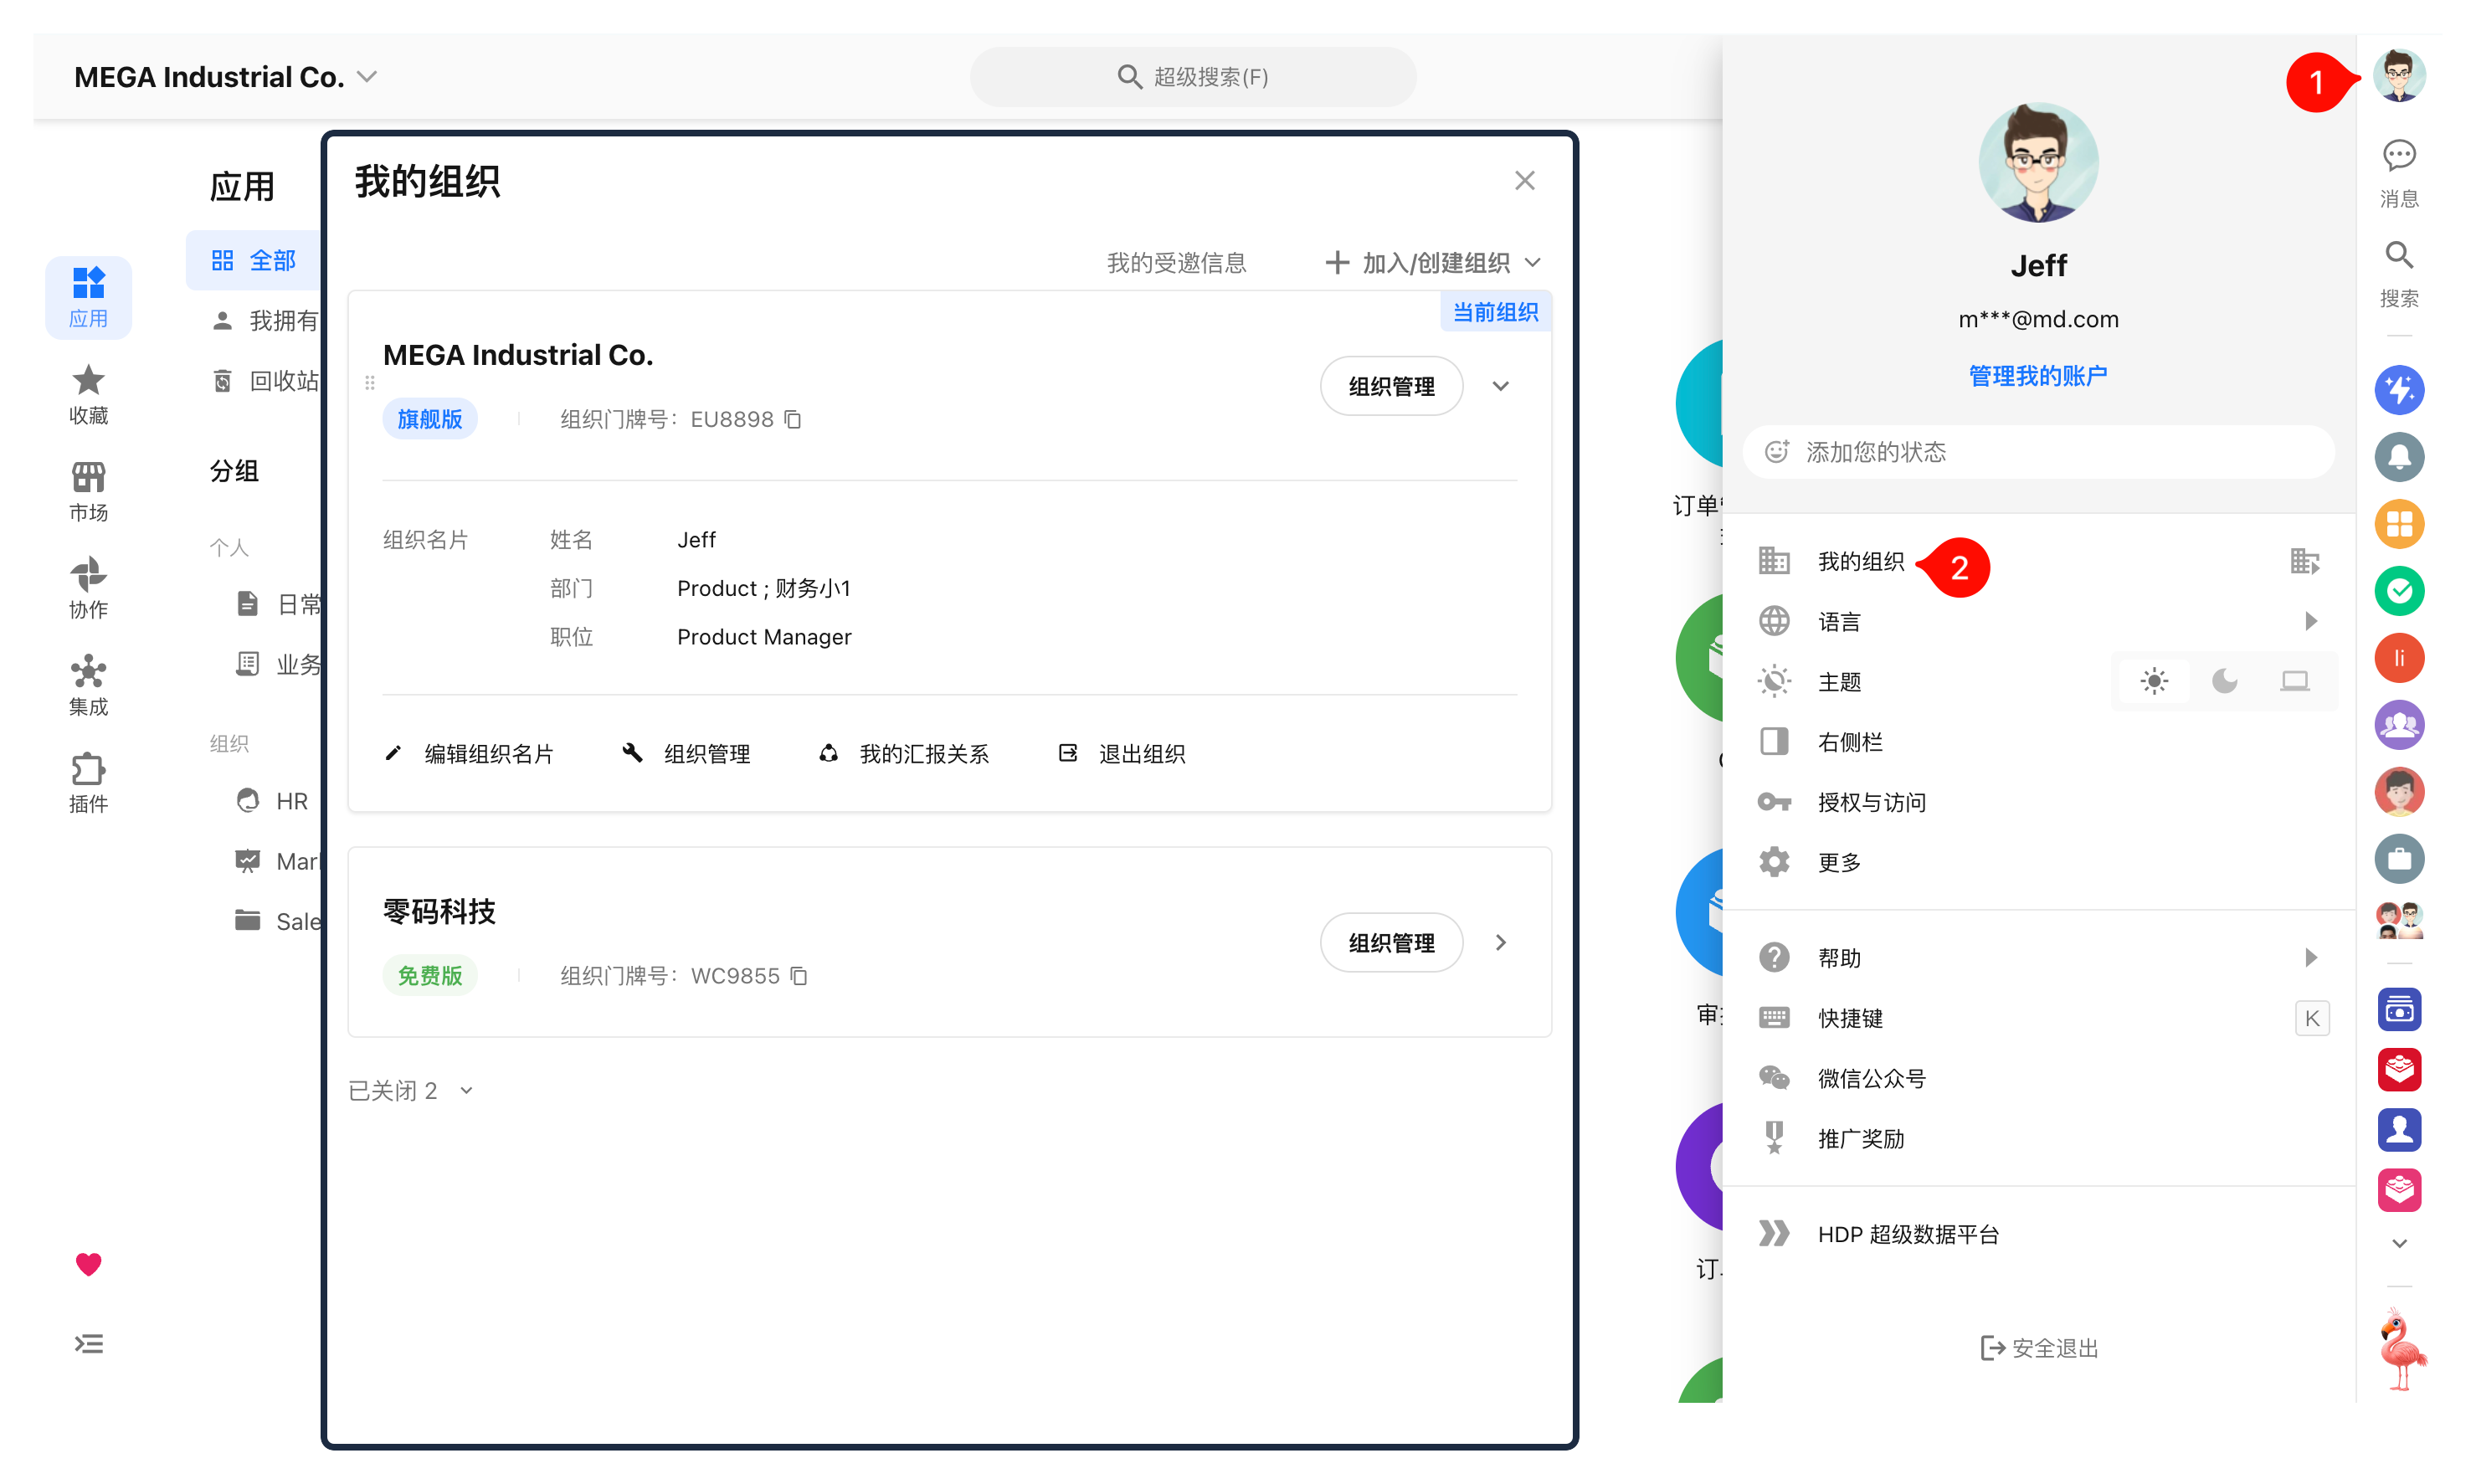This screenshot has height=1484, width=2476.
Task: Expand the 已关闭 2 closed organizations list
Action: [x=410, y=1090]
